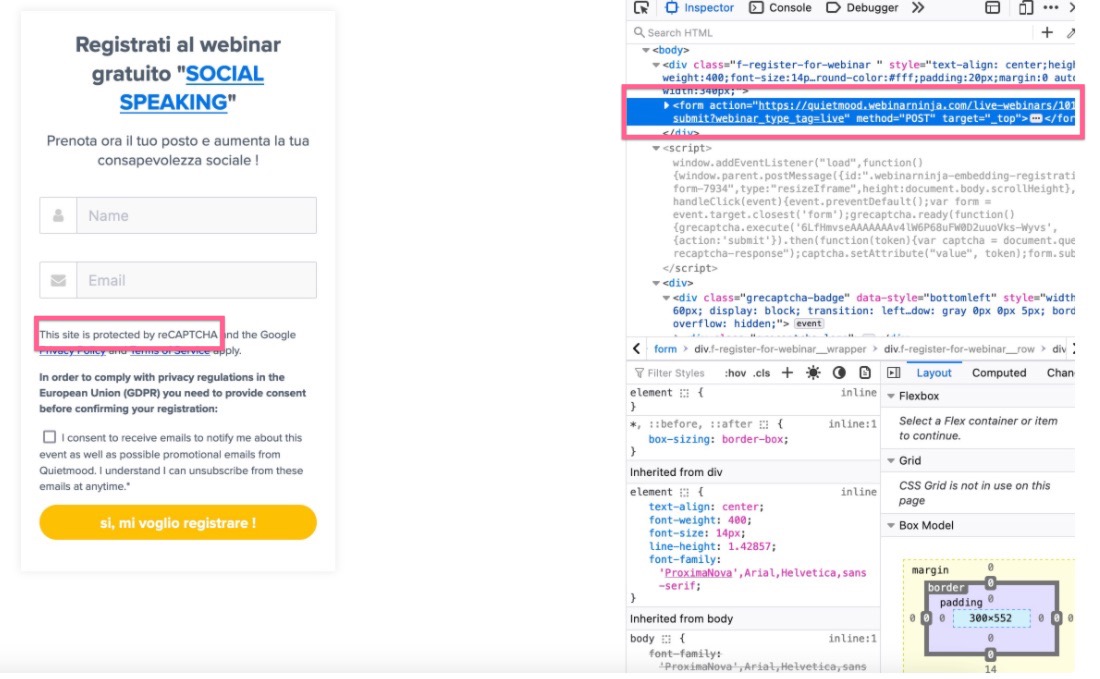Viewport: 1100px width, 679px height.
Task: Click the text-align center value
Action: pyautogui.click(x=741, y=506)
